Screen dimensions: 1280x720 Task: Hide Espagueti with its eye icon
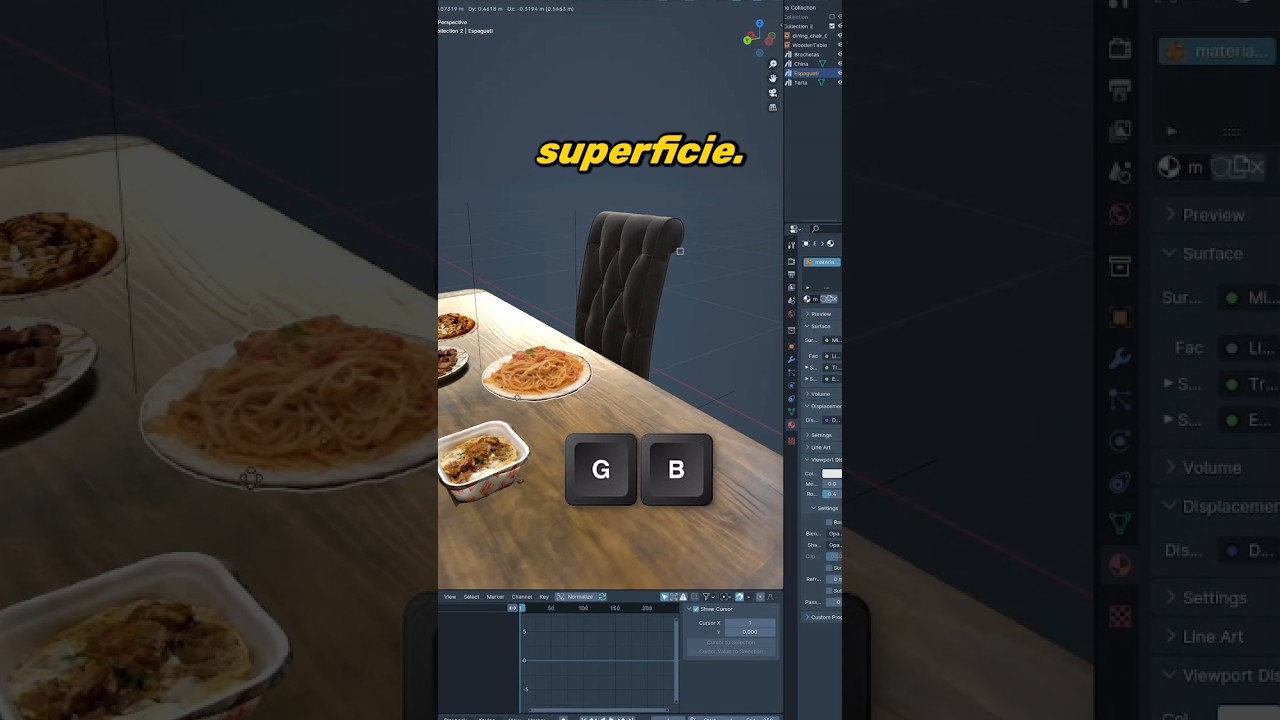tap(840, 73)
